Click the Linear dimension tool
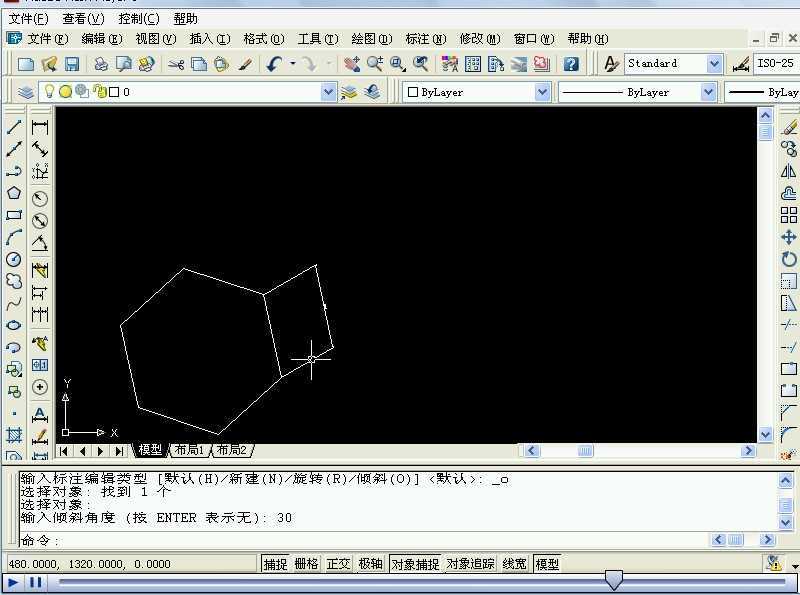This screenshot has height=595, width=800. pos(40,127)
